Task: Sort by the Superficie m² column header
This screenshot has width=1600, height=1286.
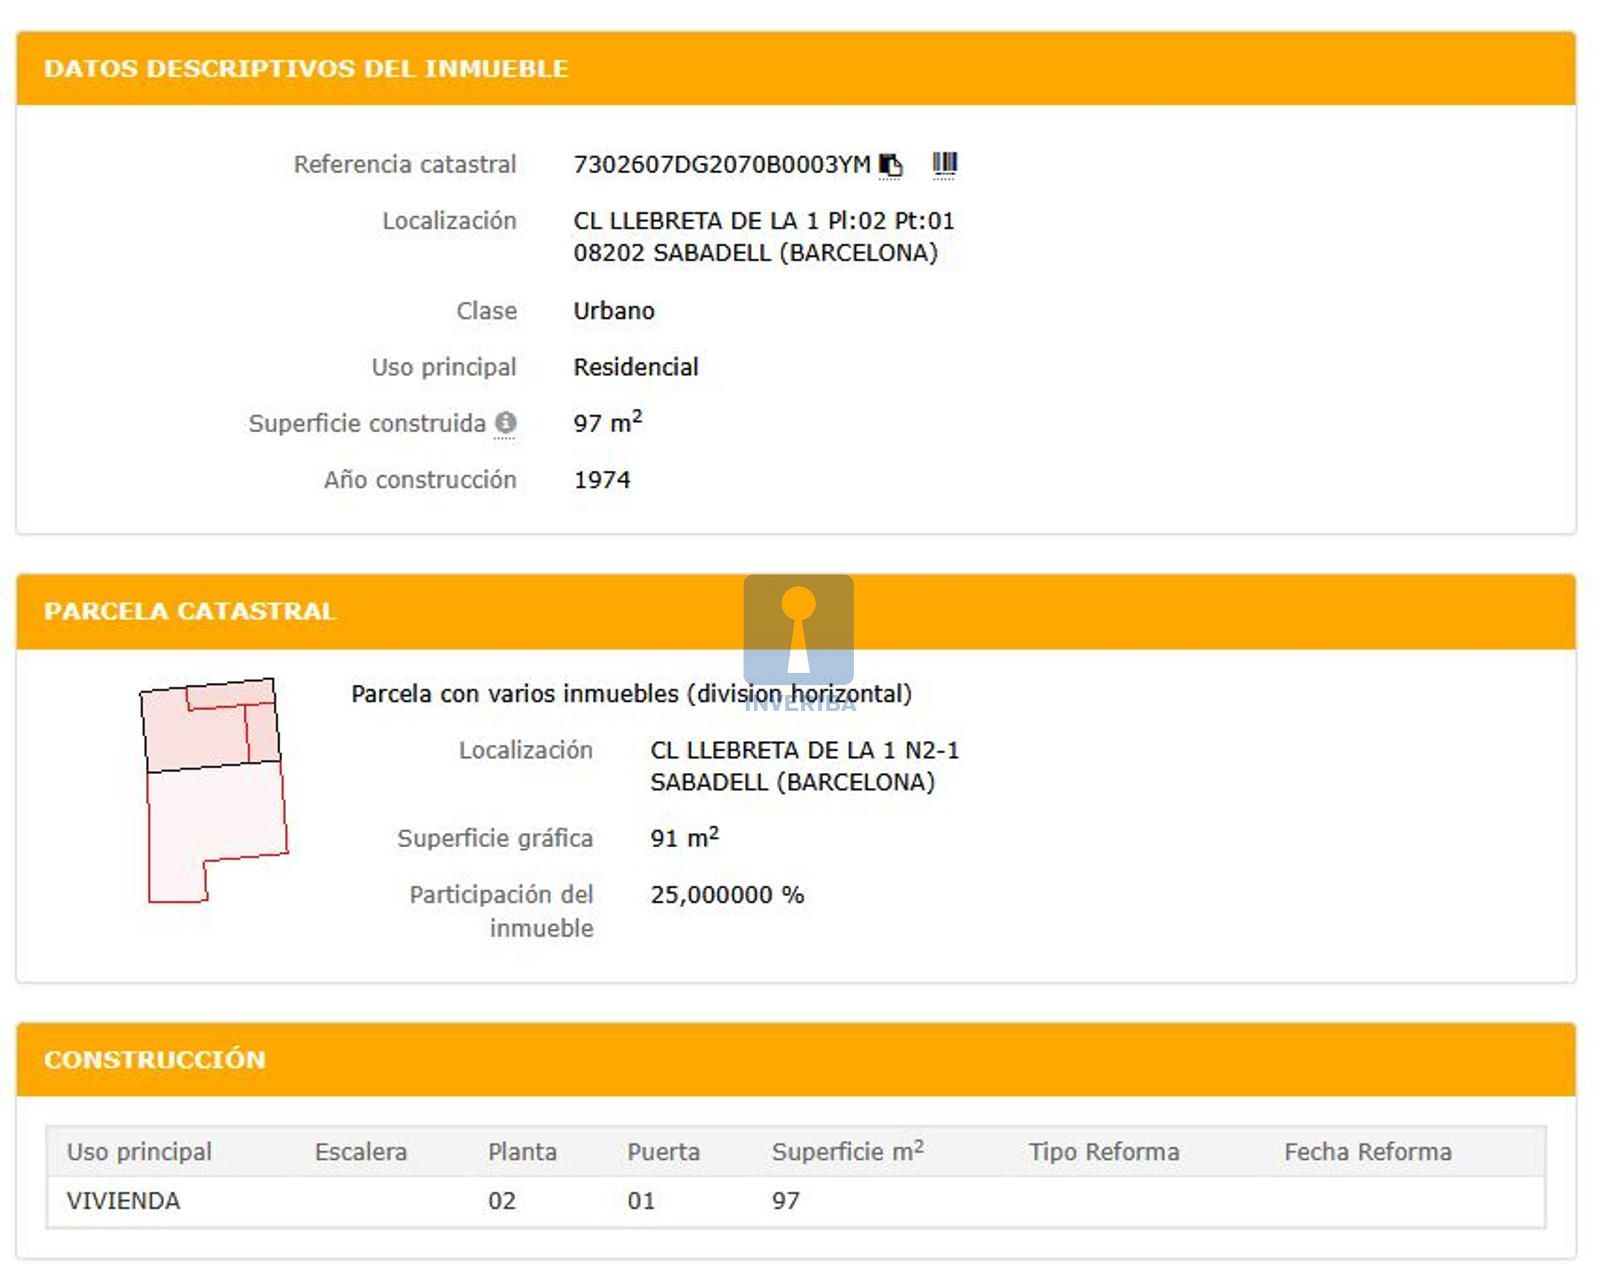Action: (847, 1152)
